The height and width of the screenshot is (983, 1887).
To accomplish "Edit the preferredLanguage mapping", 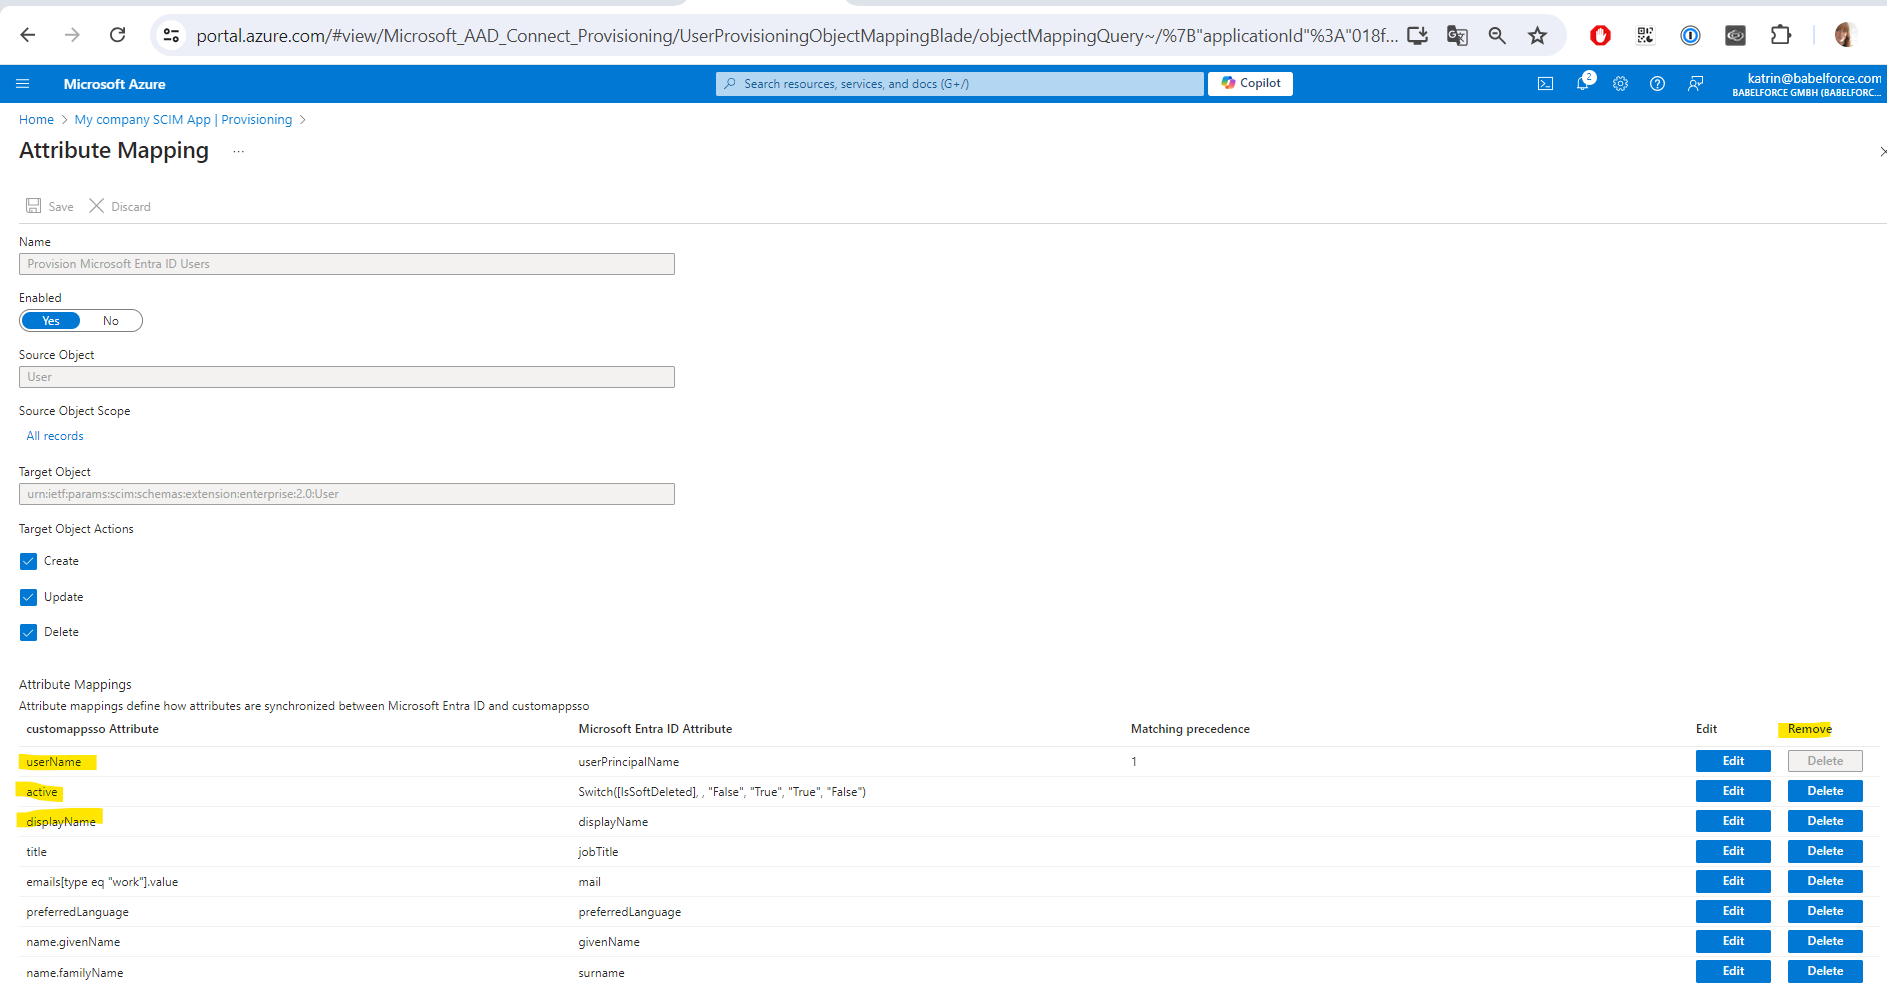I will (1733, 911).
